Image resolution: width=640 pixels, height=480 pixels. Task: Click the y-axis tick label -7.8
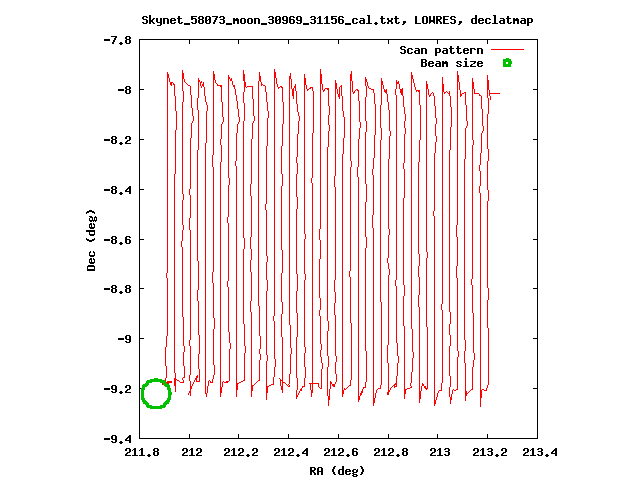[118, 40]
